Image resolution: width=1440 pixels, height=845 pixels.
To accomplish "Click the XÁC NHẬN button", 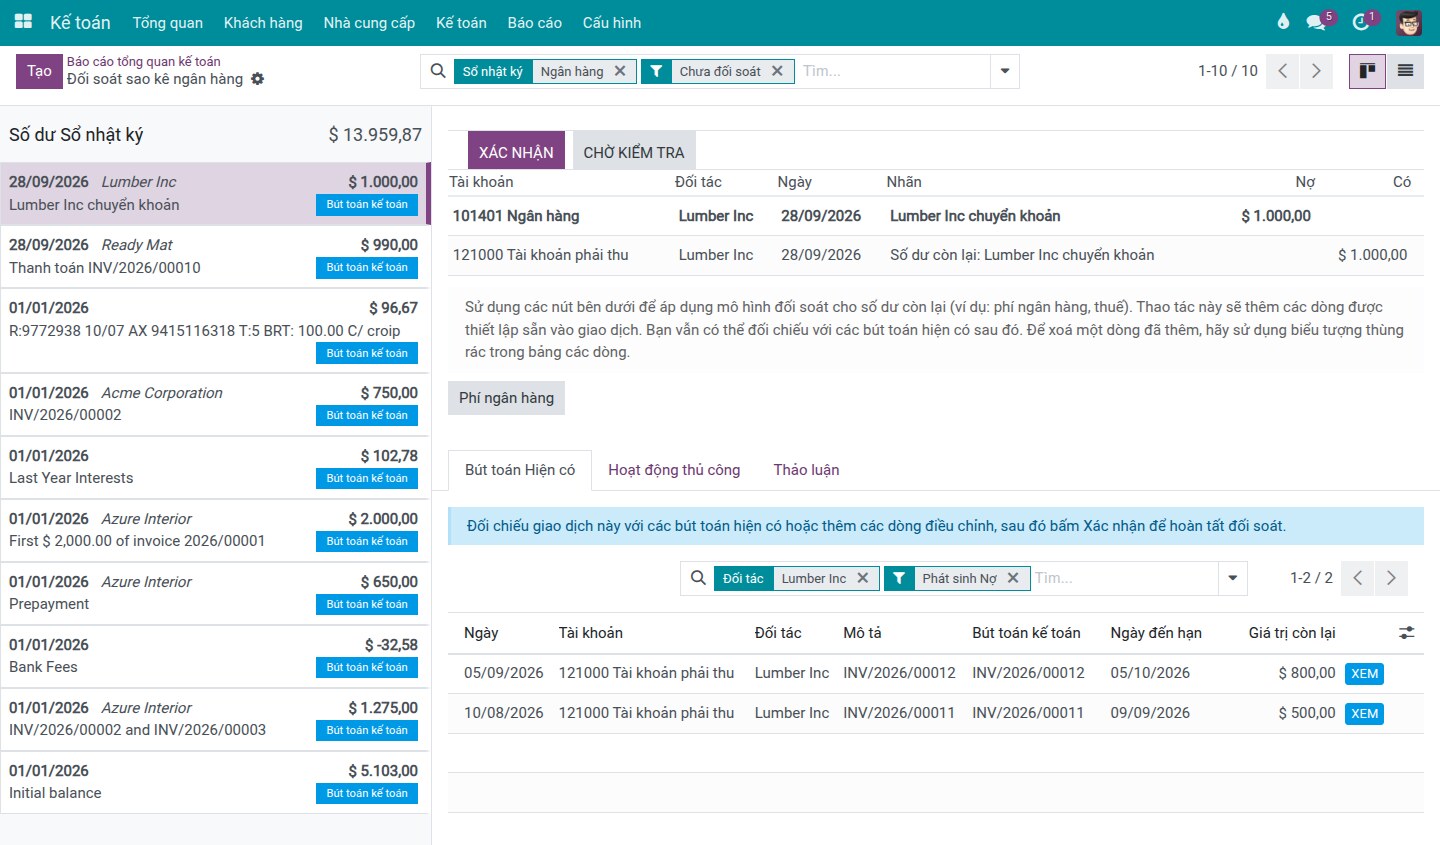I will coord(516,152).
